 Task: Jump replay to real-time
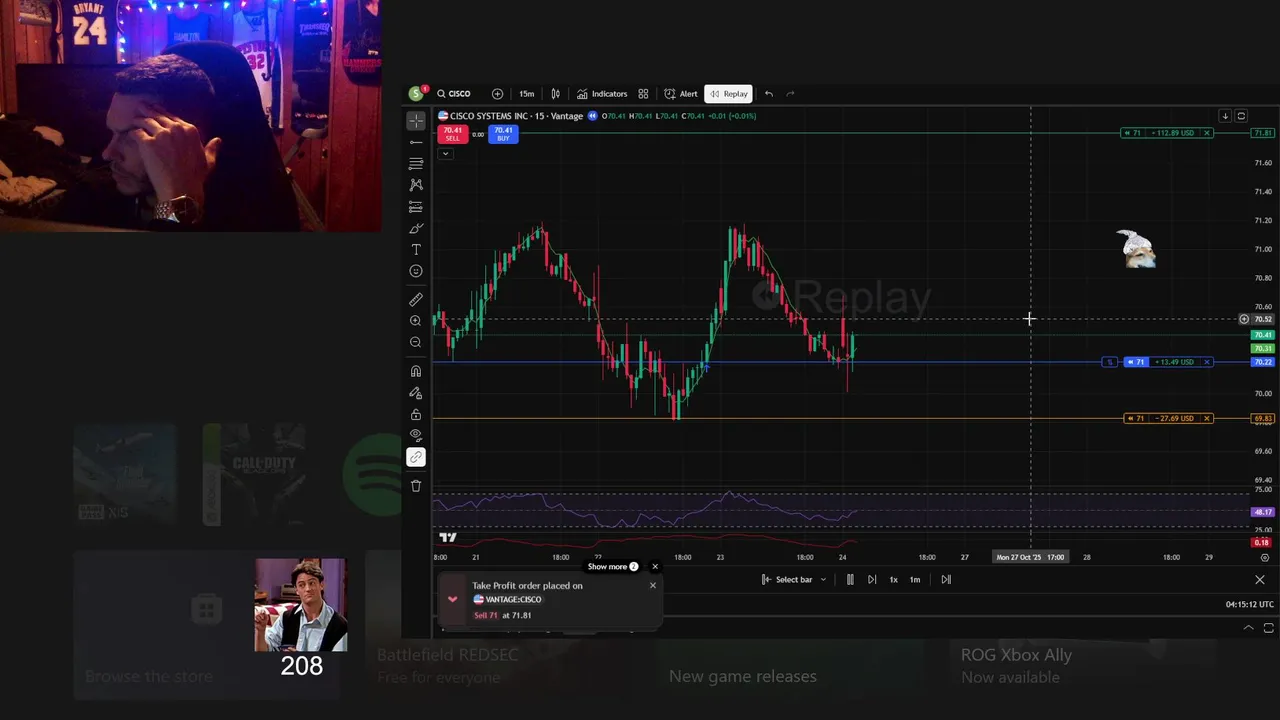click(946, 580)
